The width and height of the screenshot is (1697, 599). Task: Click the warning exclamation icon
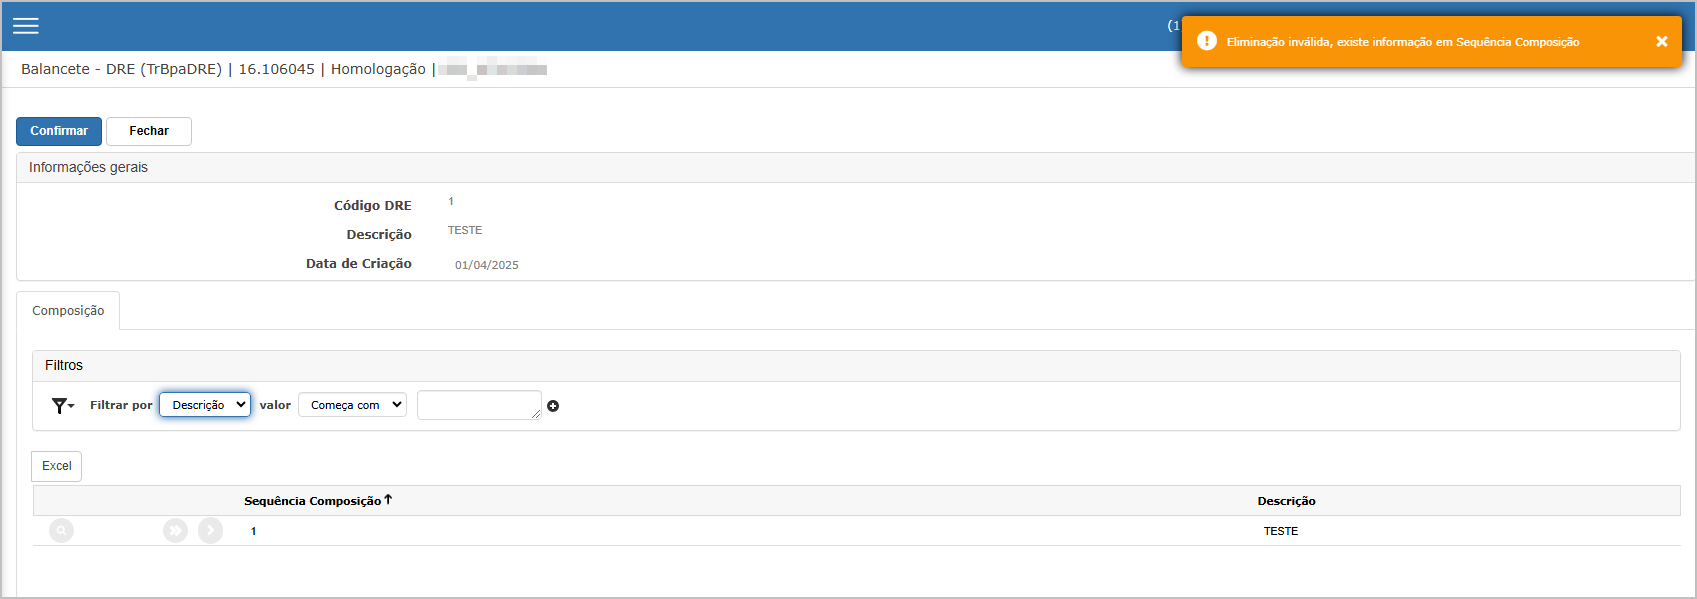pos(1207,41)
